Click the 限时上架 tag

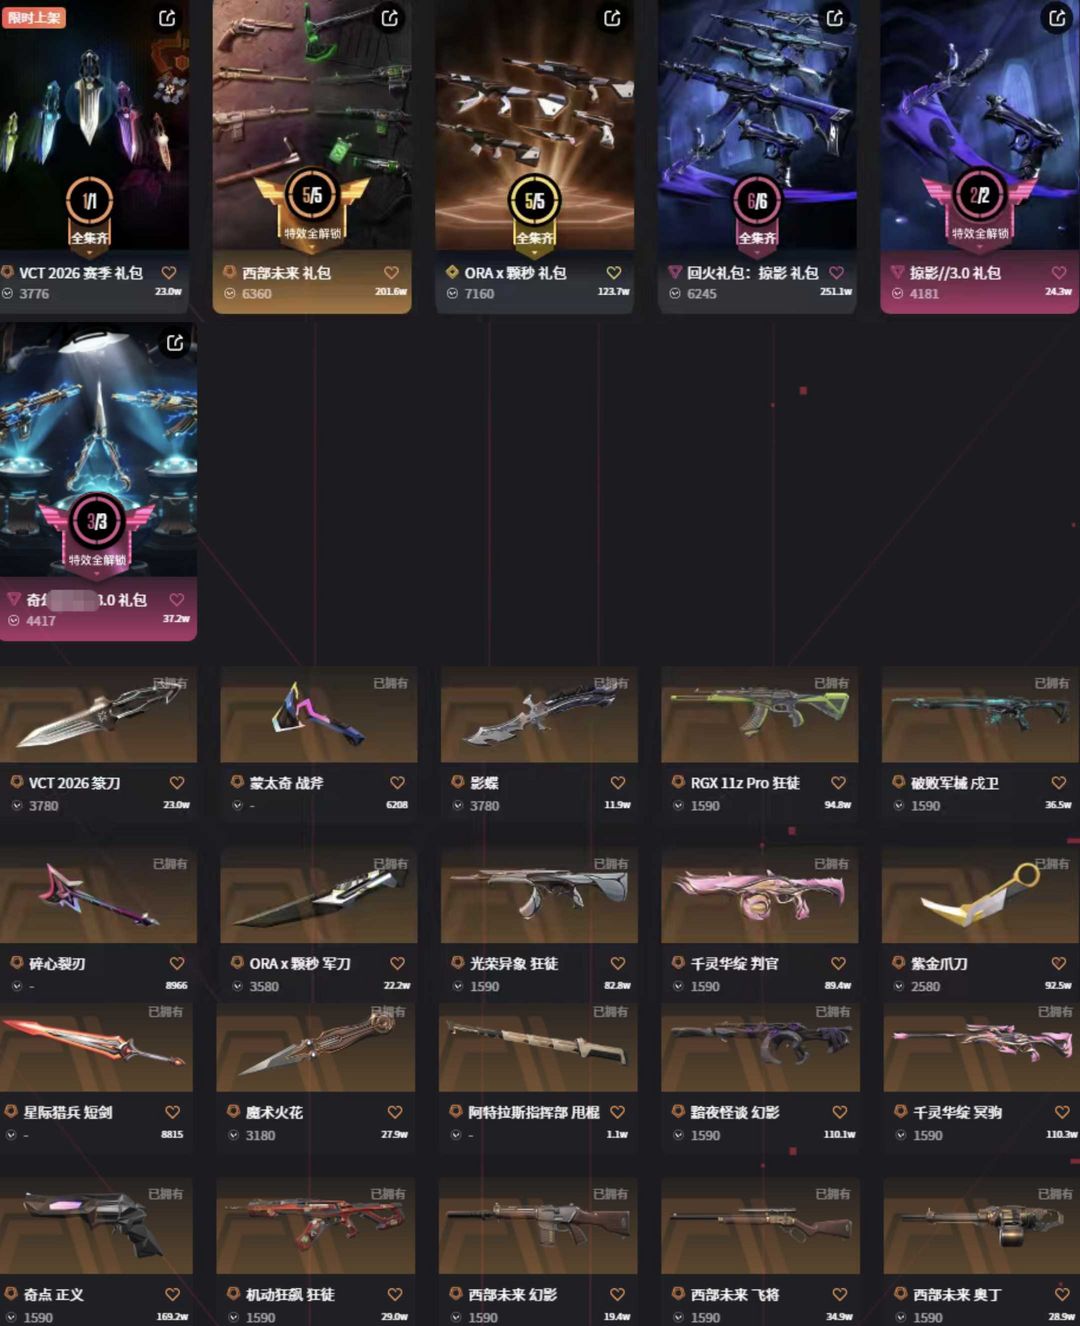click(x=33, y=17)
